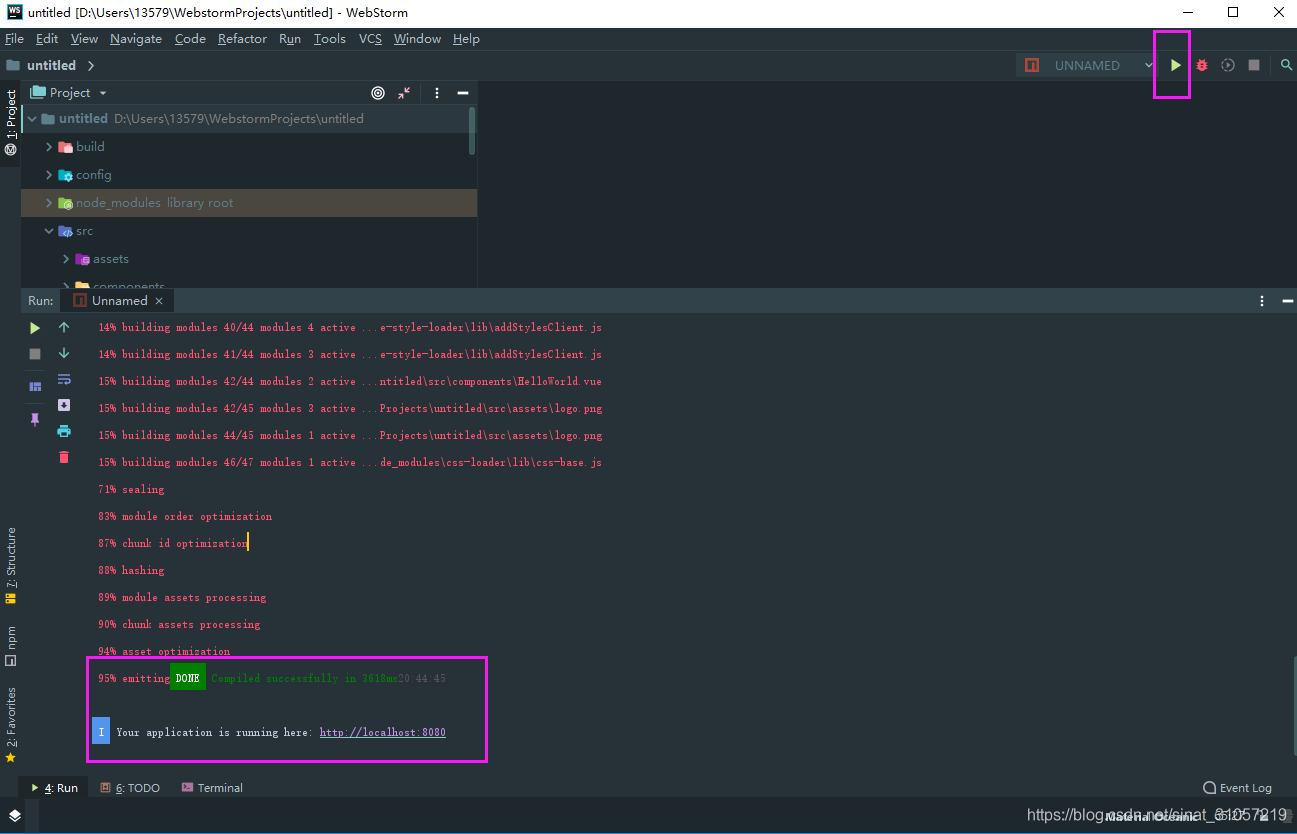This screenshot has width=1297, height=834.
Task: Click the untitled breadcrumb in navigation bar
Action: 51,65
